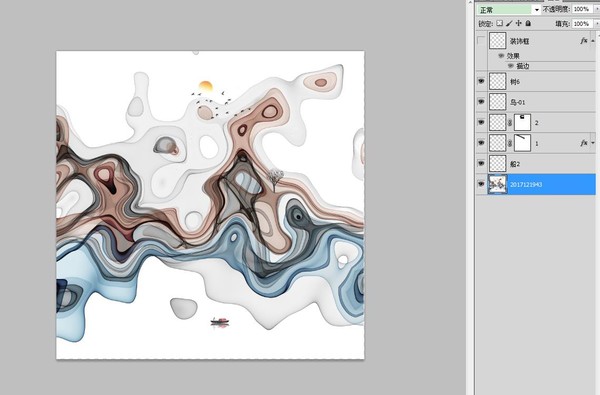Select layer 2's mask thumbnail
Viewport: 600px width, 395px height.
[x=522, y=123]
